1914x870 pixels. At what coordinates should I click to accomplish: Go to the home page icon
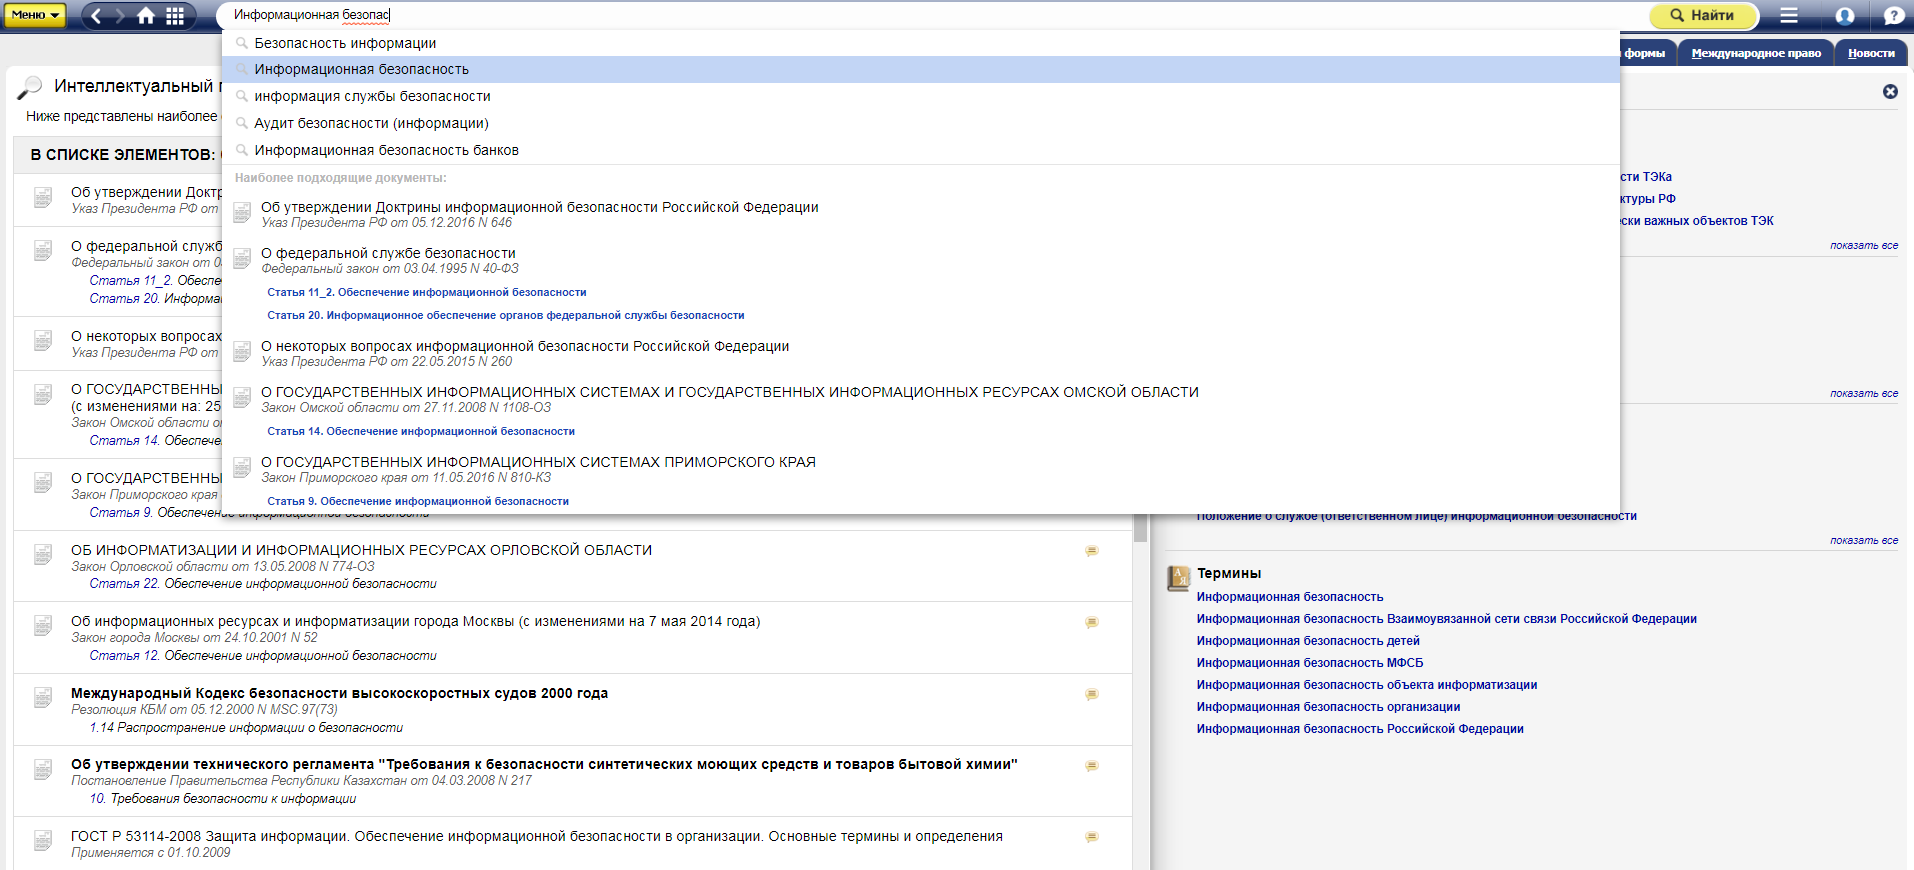[x=146, y=15]
